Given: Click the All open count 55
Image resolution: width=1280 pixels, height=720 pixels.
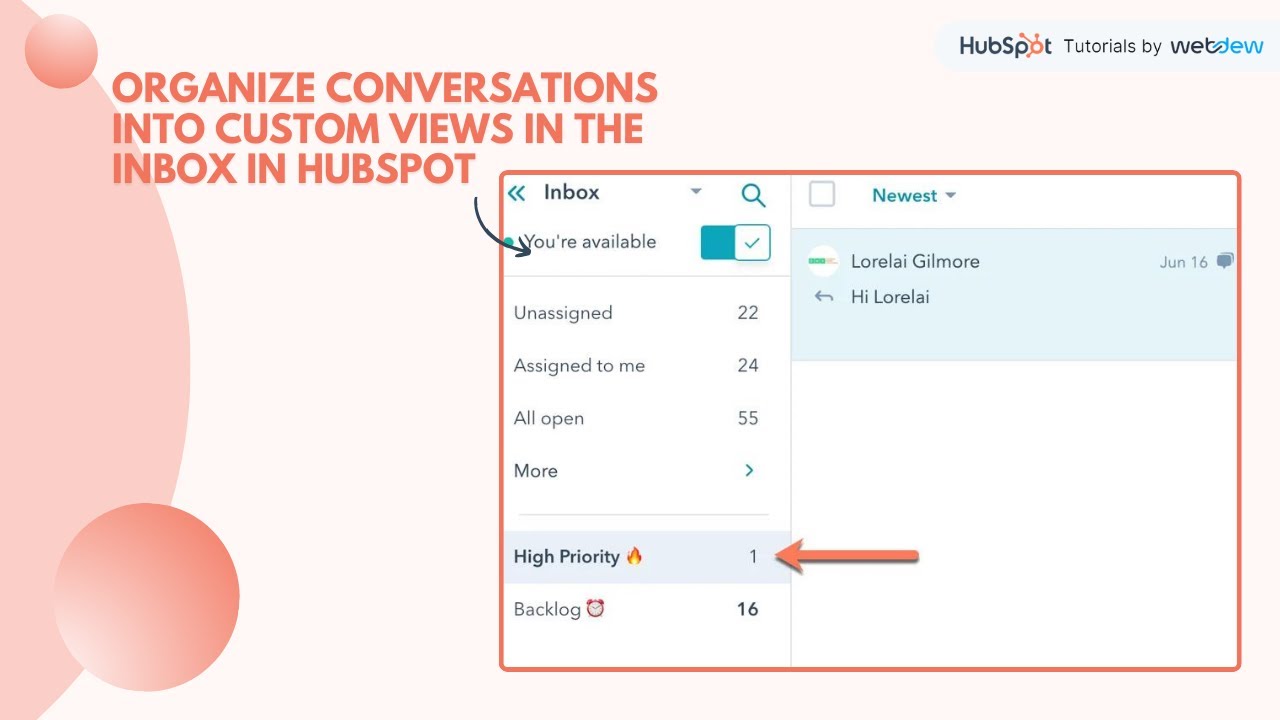Looking at the screenshot, I should click(748, 419).
